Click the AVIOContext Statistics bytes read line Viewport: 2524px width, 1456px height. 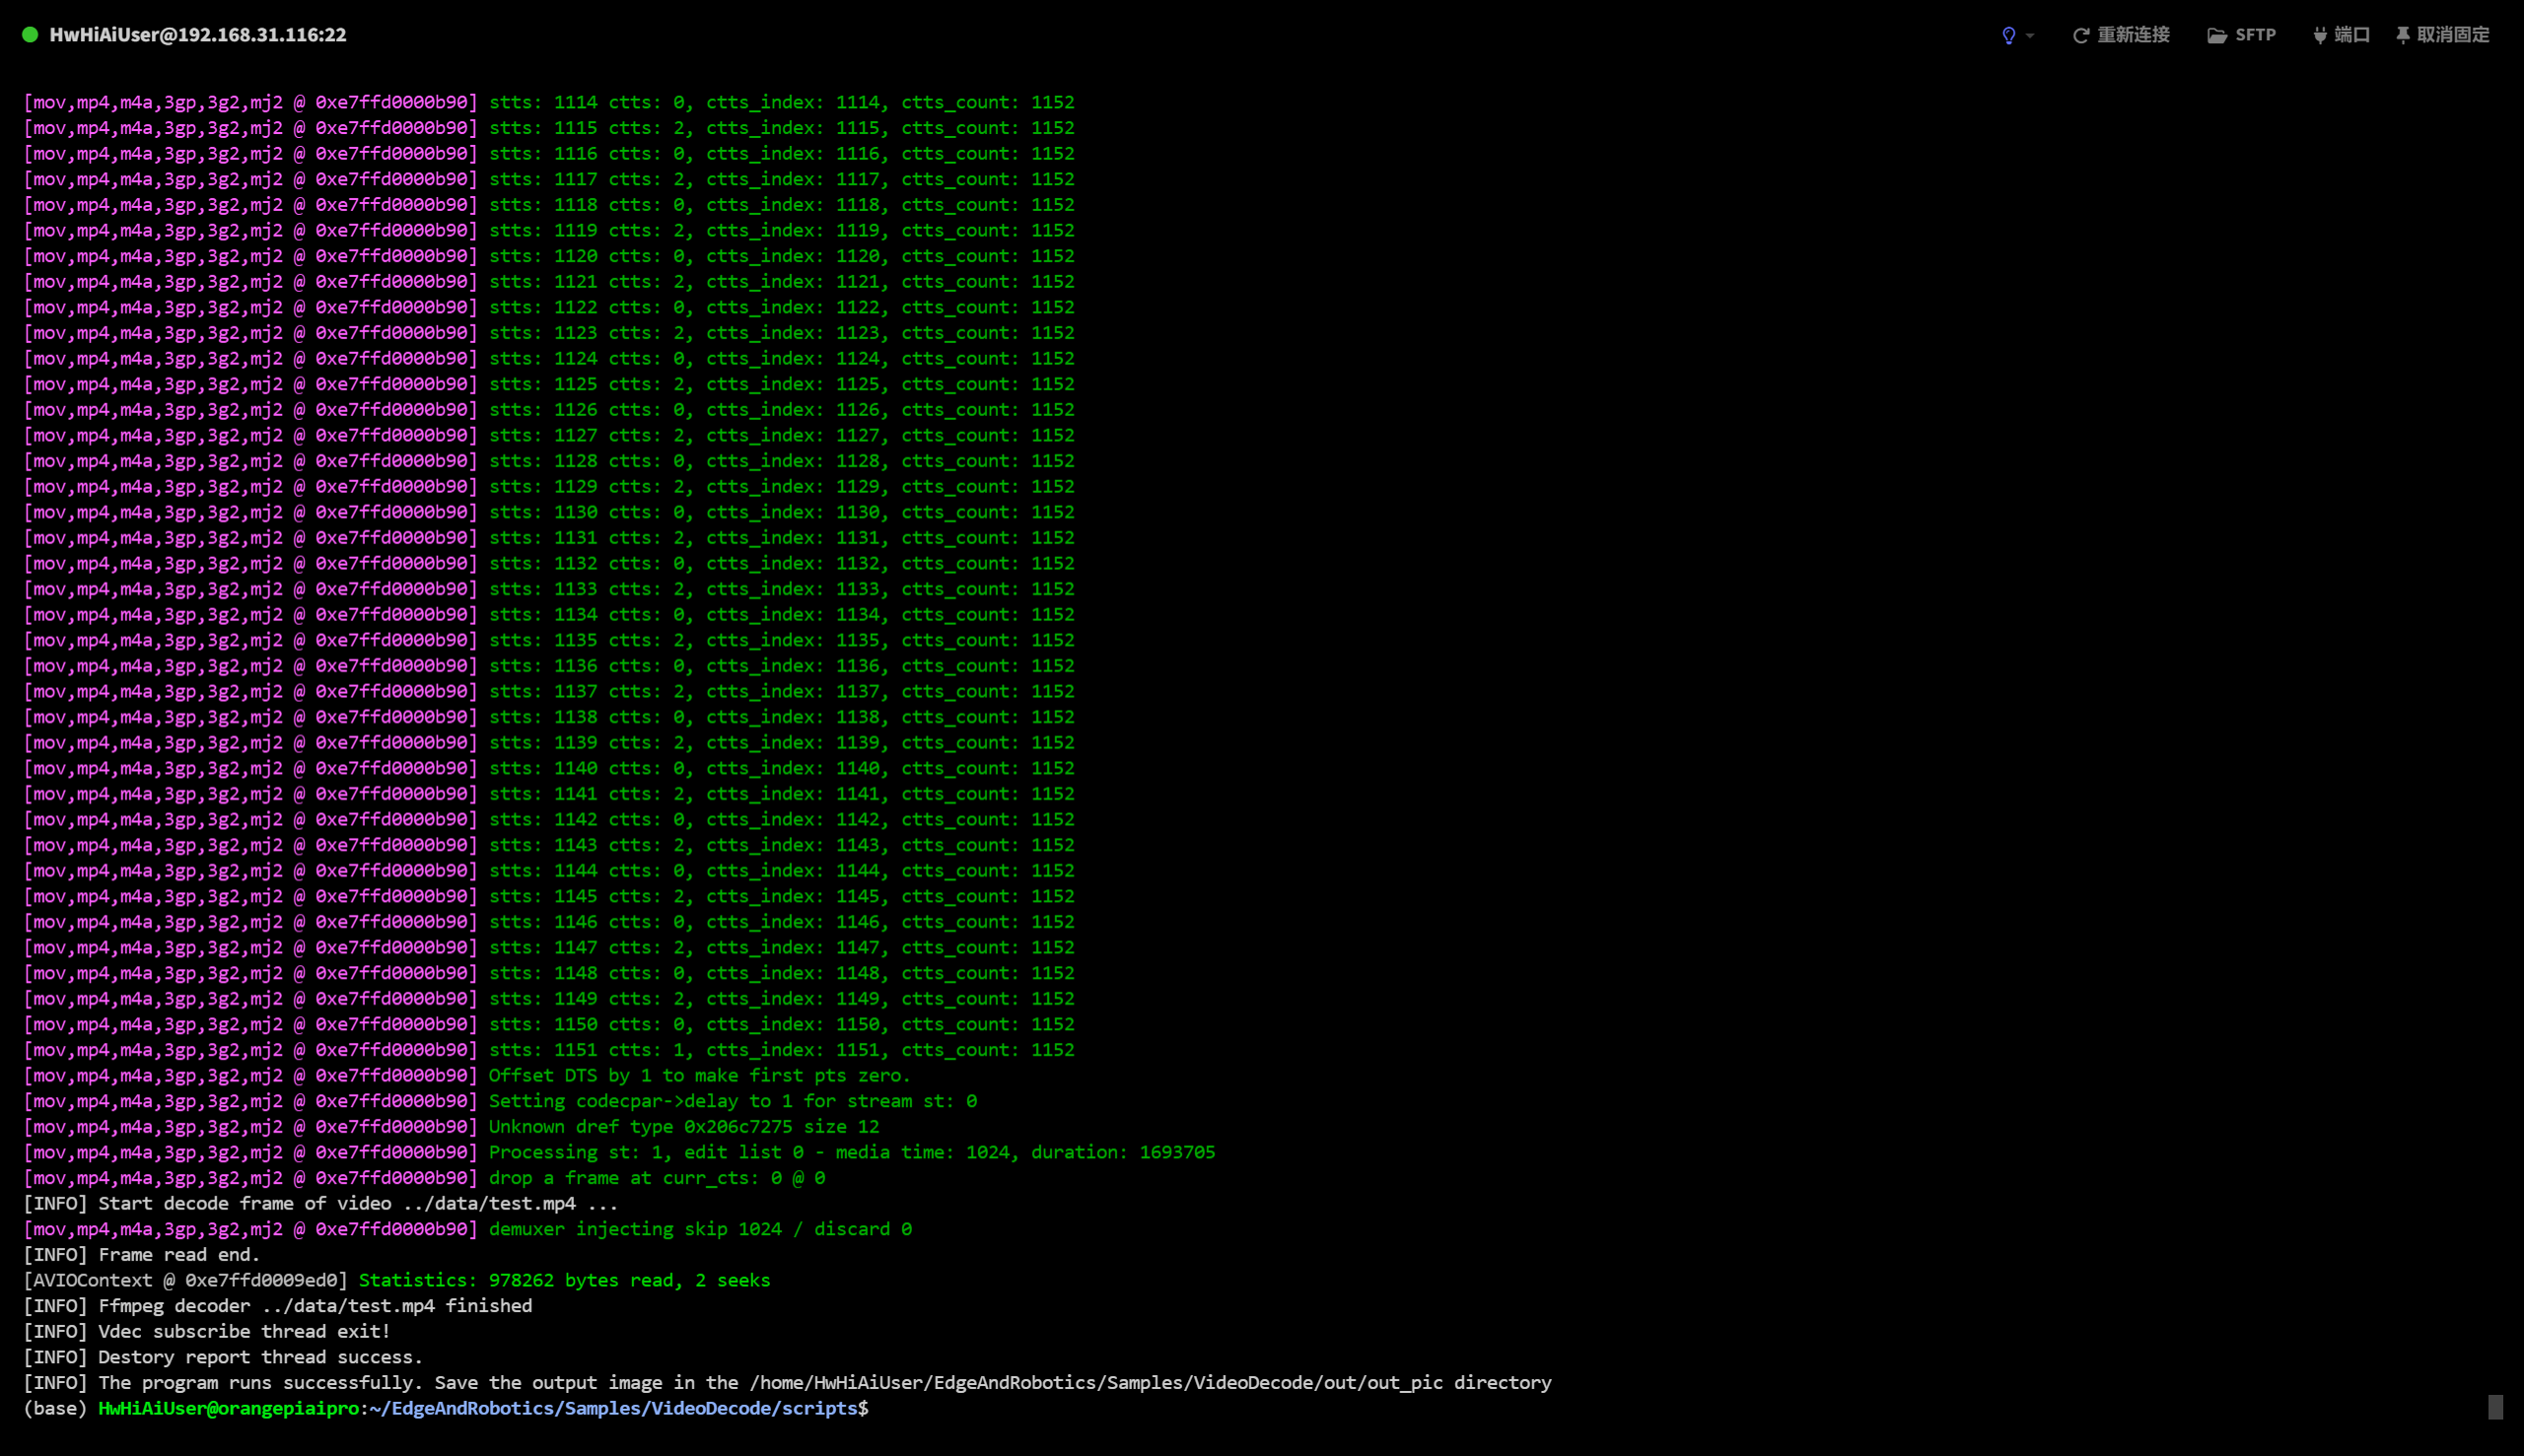pyautogui.click(x=564, y=1280)
